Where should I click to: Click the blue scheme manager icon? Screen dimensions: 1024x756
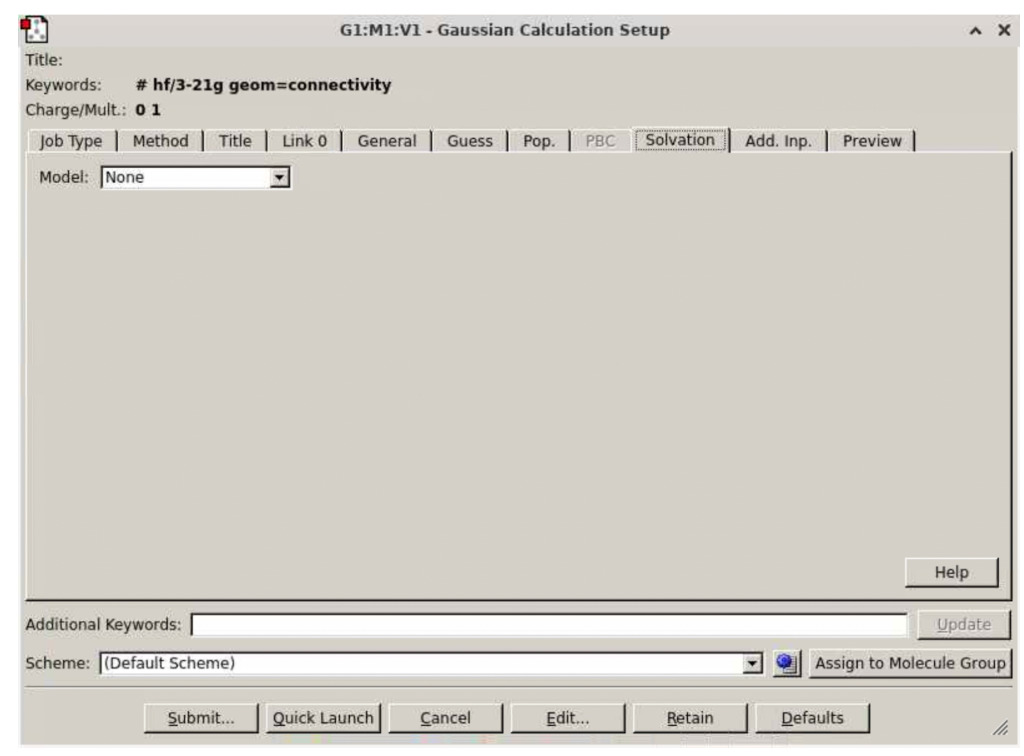click(x=785, y=663)
